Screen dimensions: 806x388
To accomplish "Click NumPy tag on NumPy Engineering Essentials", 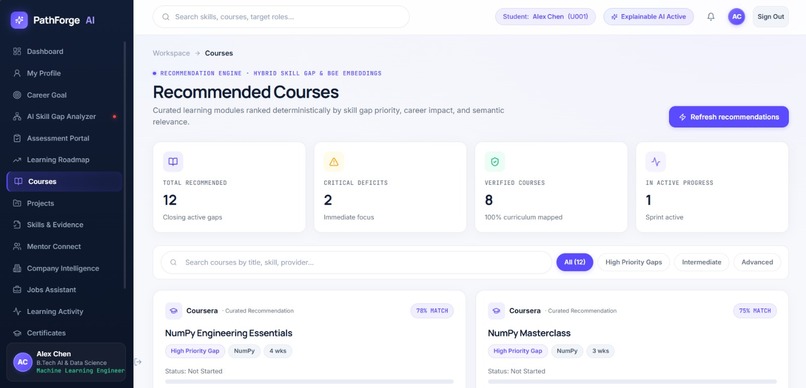I will [244, 351].
